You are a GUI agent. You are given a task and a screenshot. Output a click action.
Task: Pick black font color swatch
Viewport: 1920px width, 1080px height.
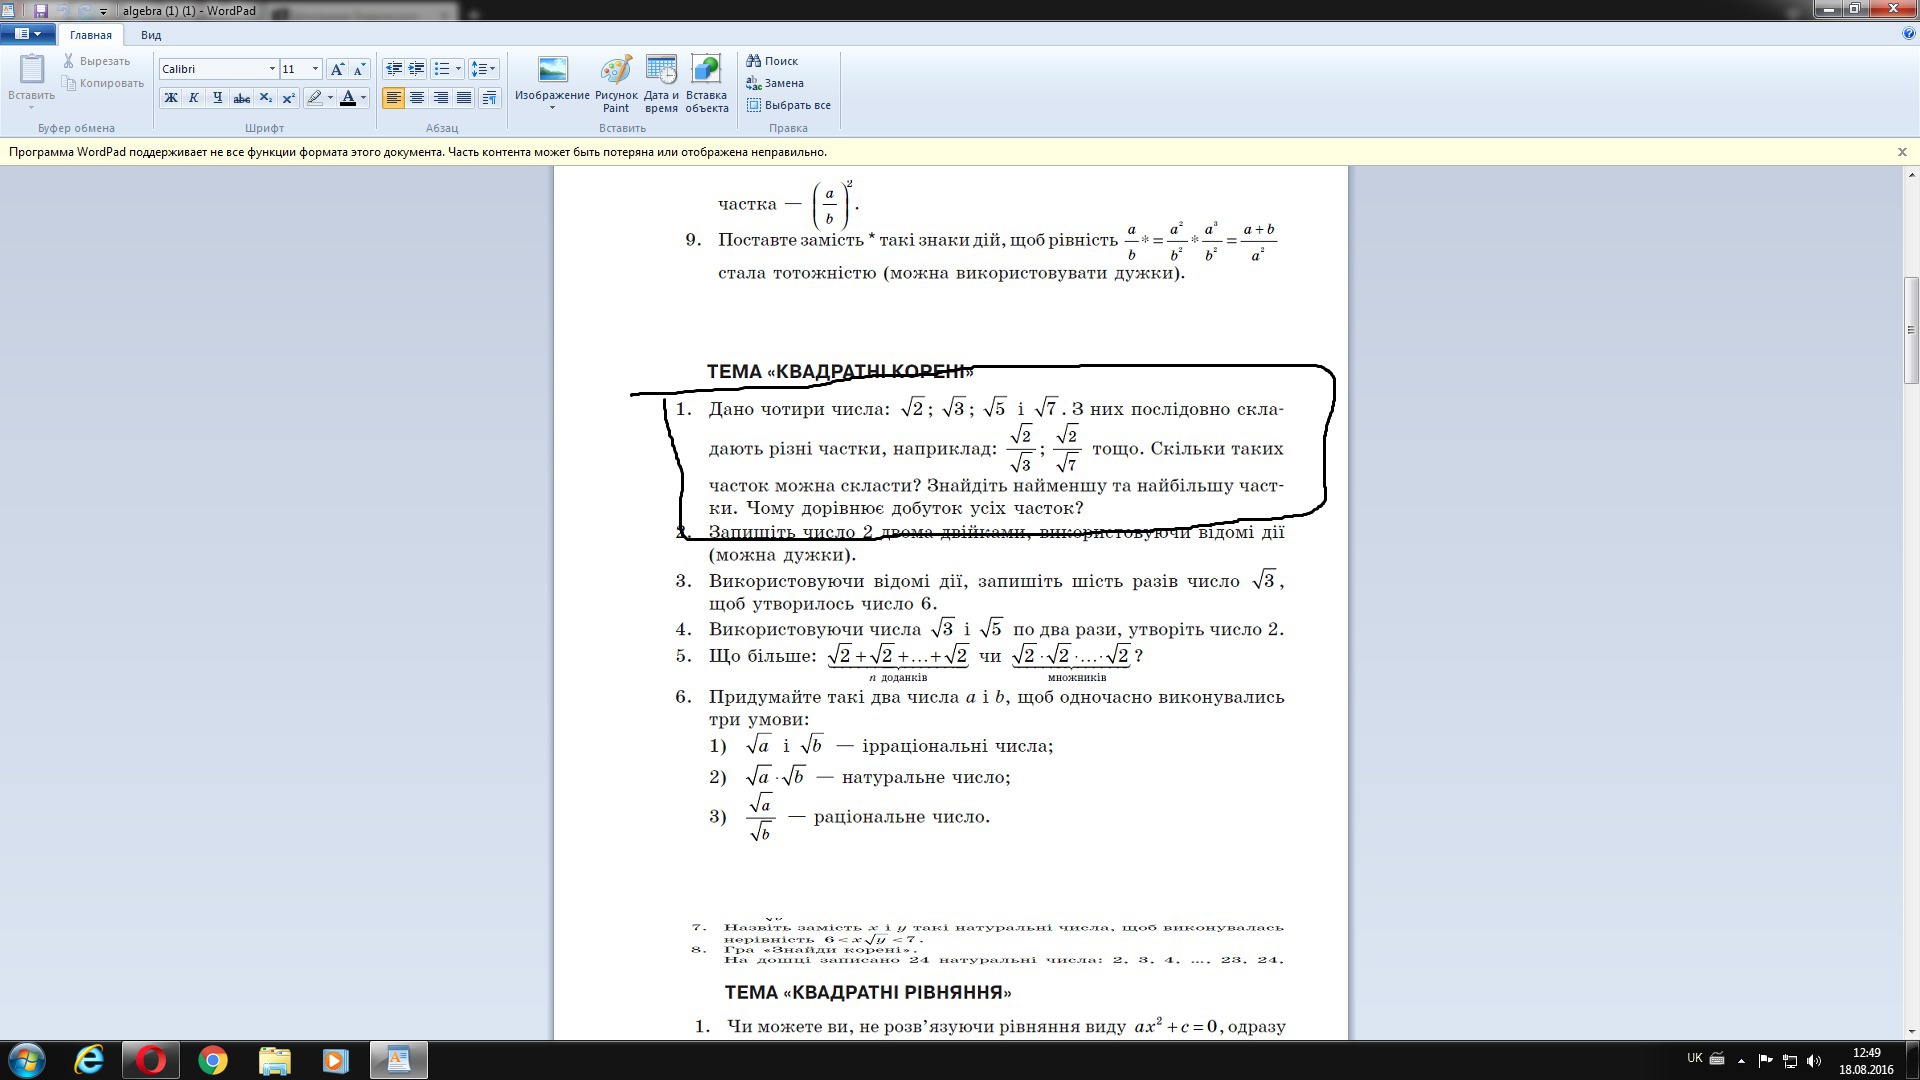click(x=348, y=98)
